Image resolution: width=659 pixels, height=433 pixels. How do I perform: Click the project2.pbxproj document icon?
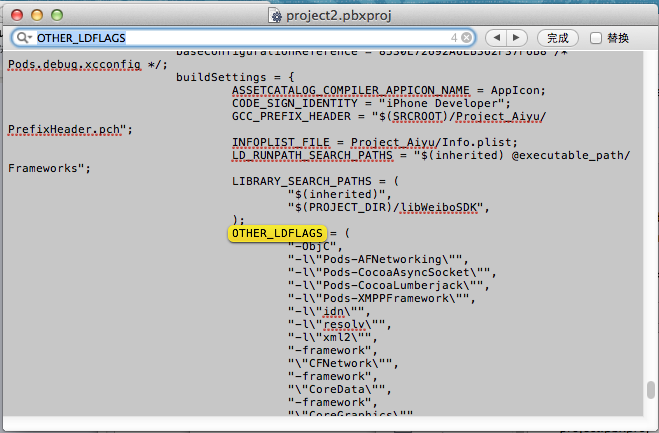point(277,16)
